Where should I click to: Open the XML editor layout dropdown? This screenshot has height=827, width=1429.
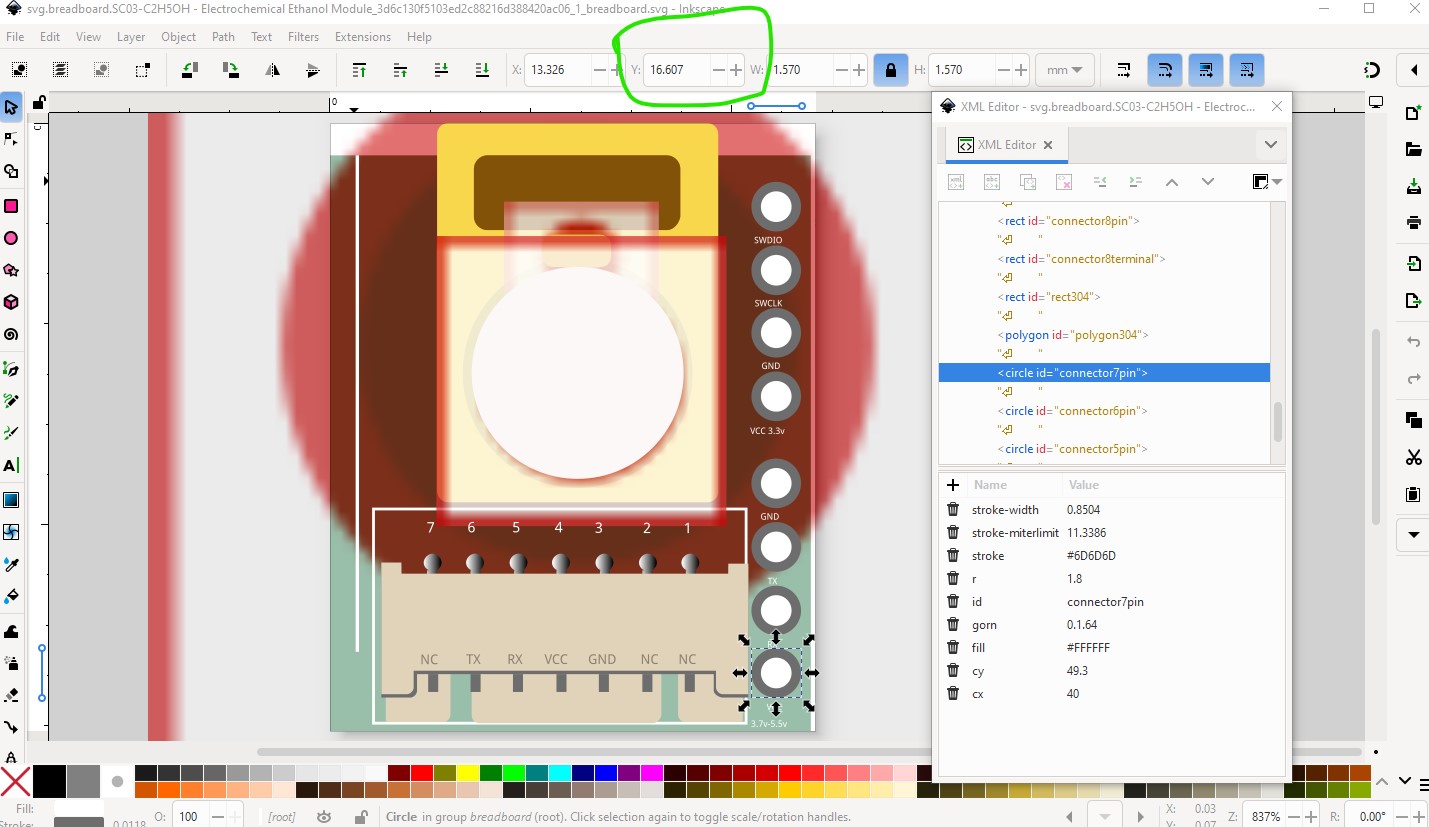click(x=1266, y=182)
